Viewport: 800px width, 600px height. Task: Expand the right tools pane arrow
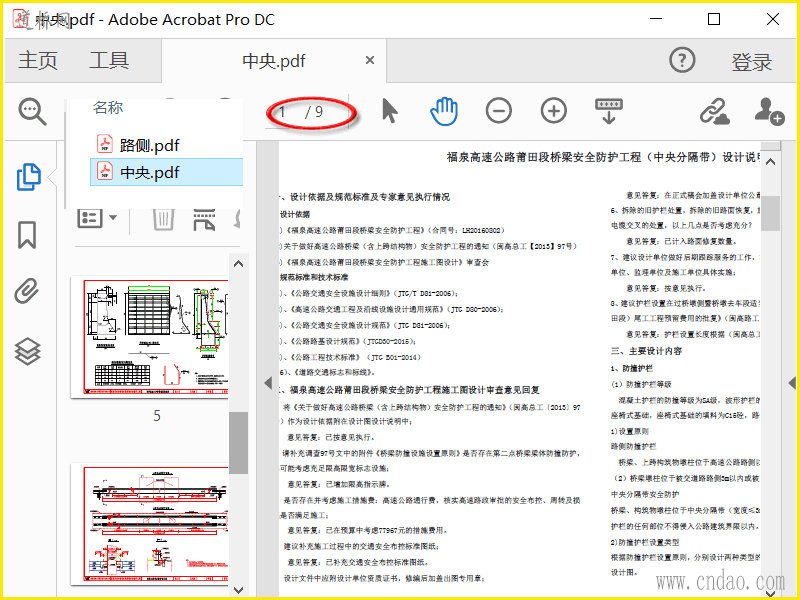click(792, 383)
